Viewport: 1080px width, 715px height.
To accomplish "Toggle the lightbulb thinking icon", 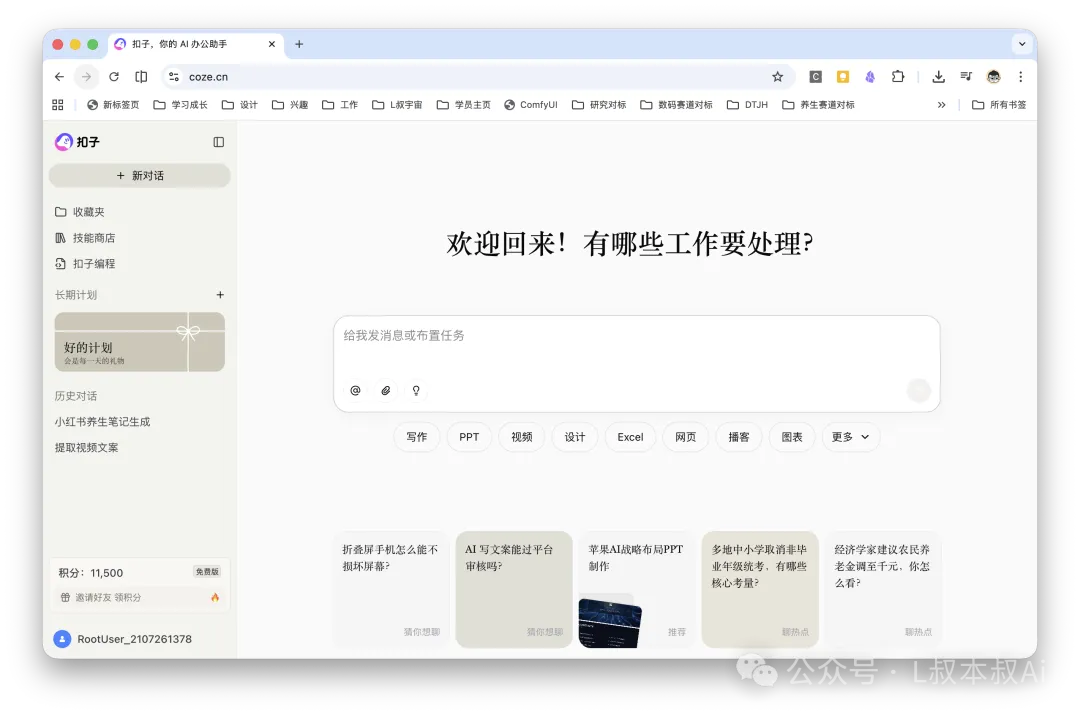I will [x=416, y=391].
